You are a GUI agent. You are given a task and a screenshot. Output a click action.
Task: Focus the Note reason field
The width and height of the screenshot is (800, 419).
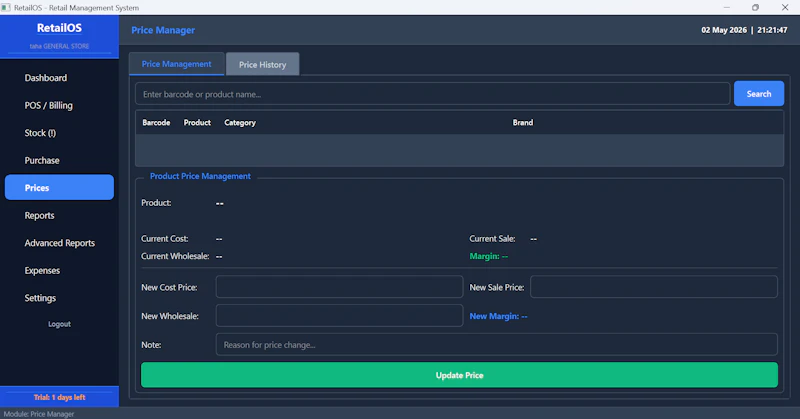click(x=496, y=344)
